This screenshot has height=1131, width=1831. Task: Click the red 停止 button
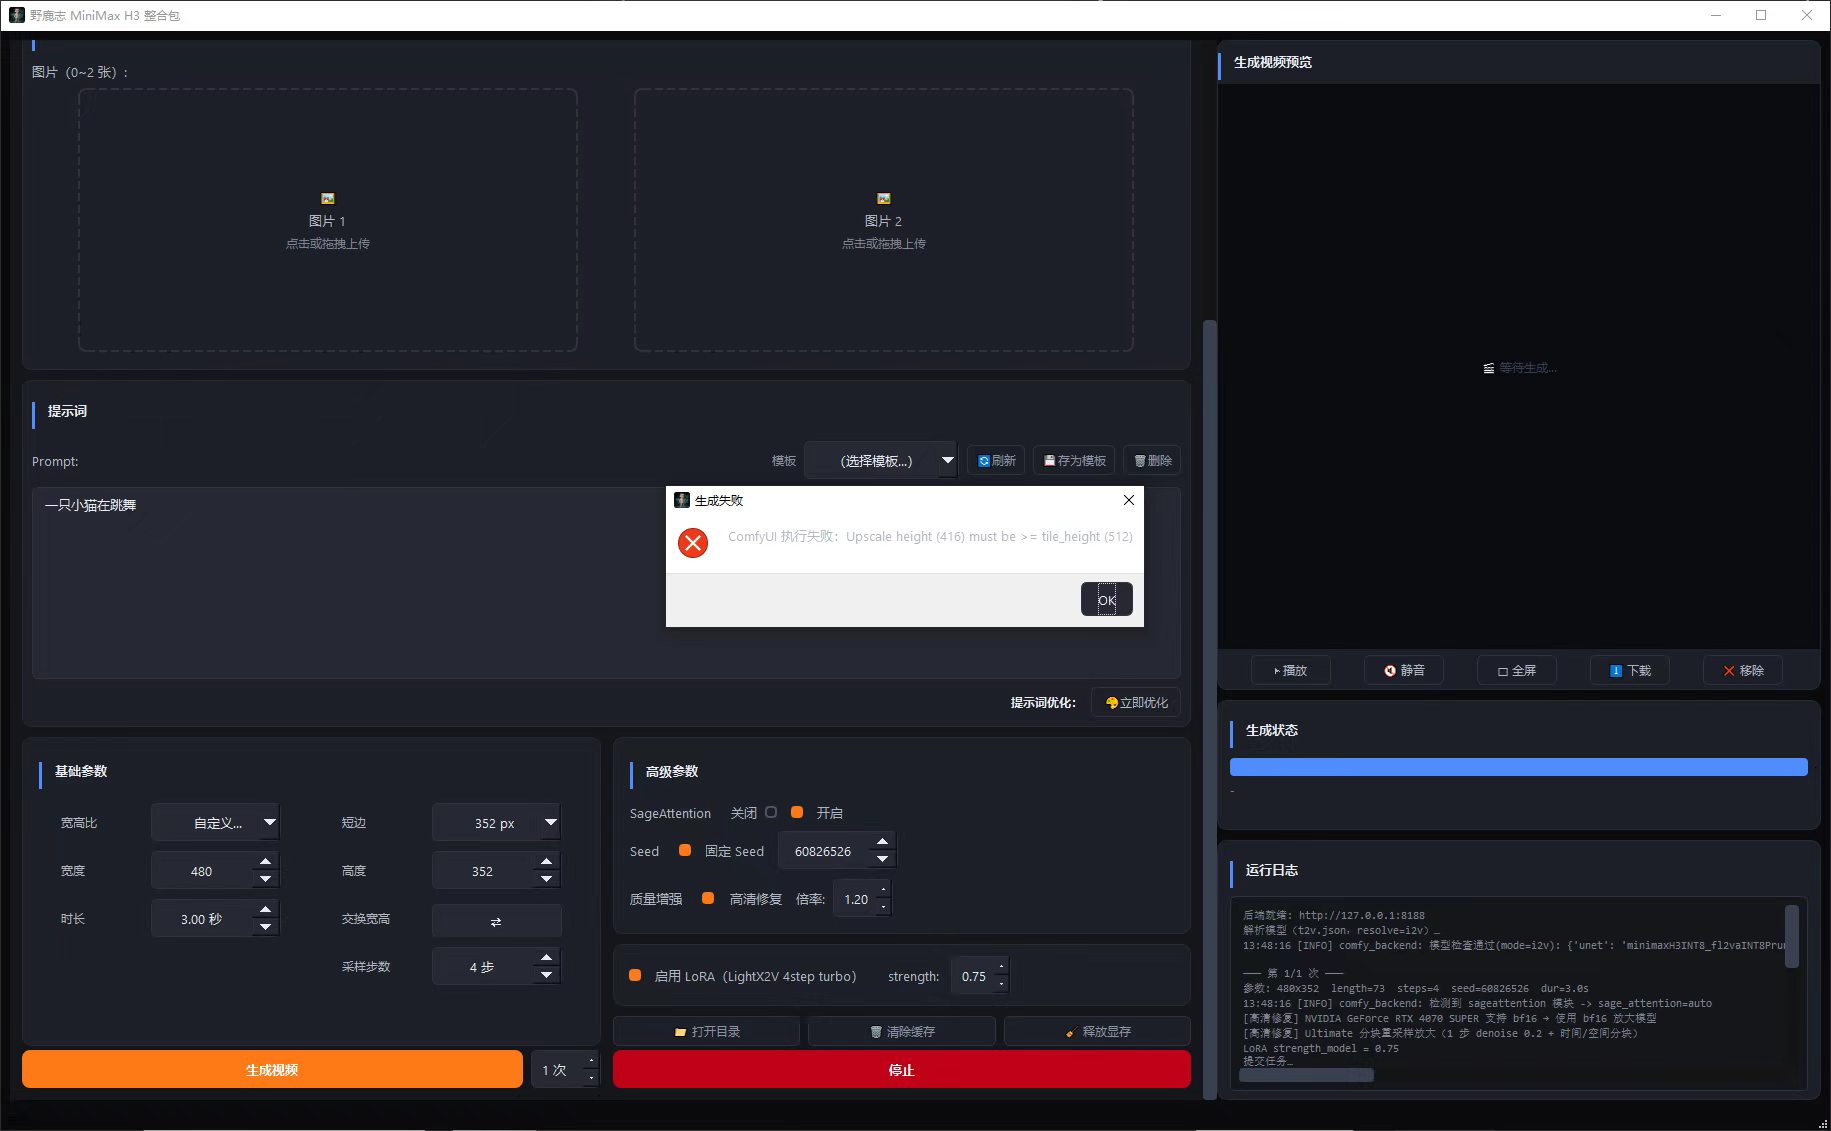(901, 1069)
